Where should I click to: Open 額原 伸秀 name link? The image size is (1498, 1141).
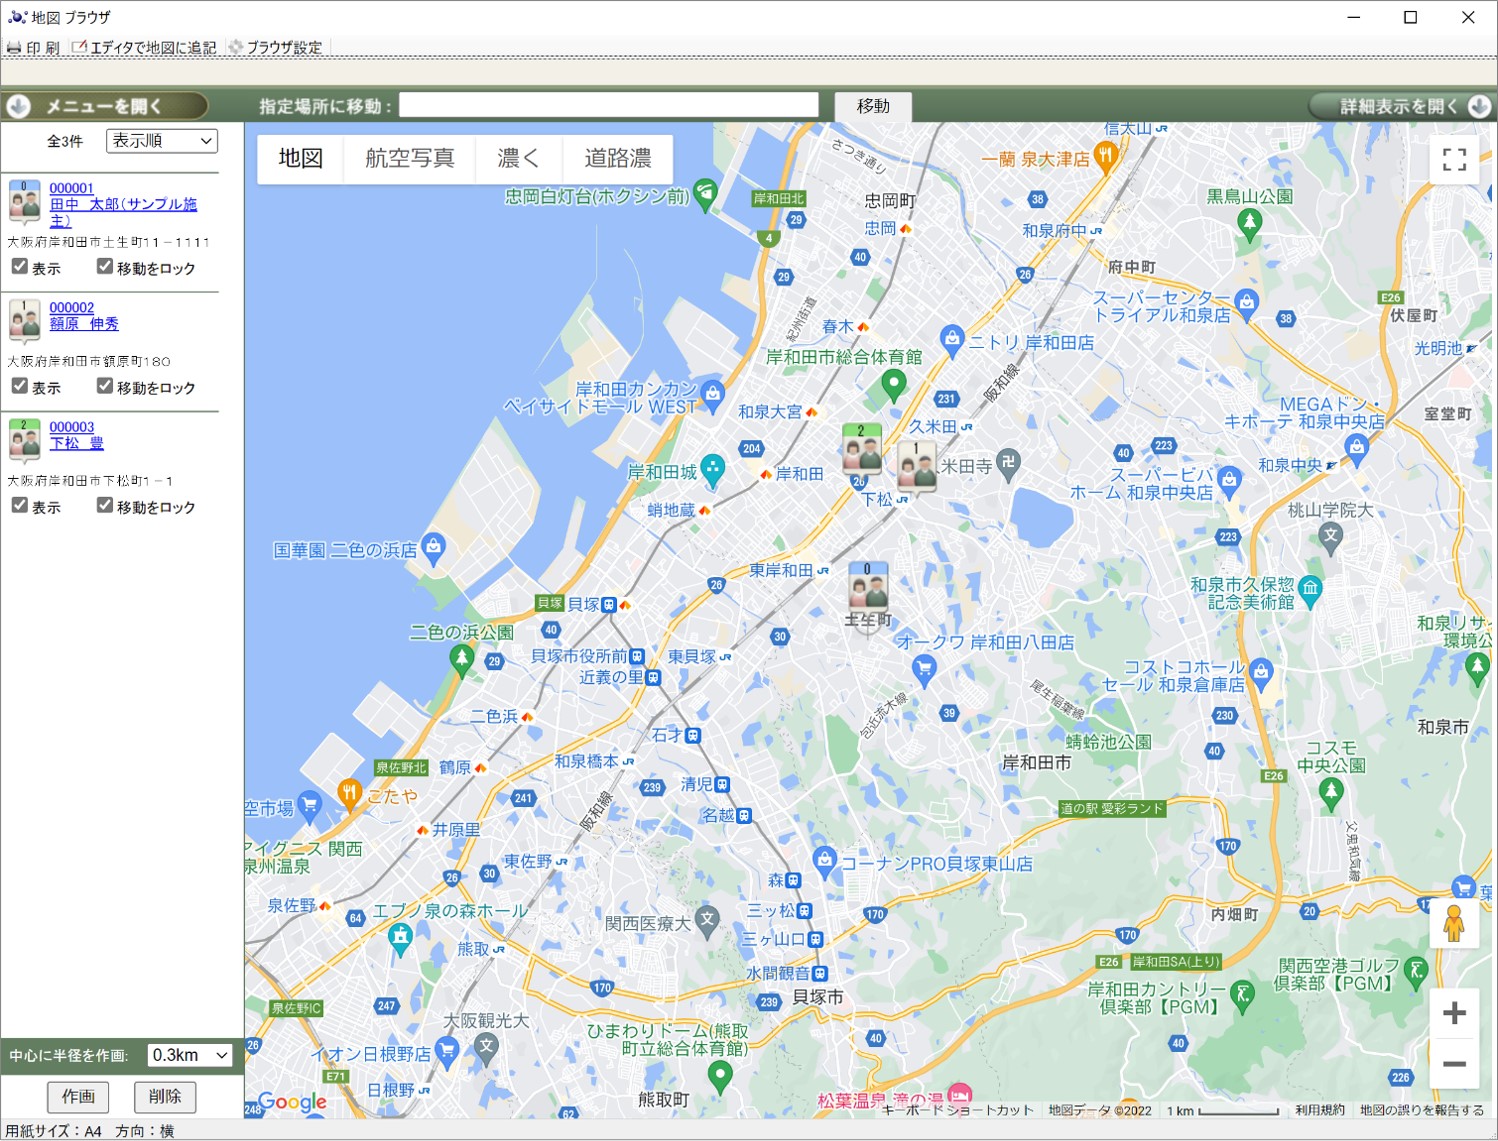click(84, 324)
